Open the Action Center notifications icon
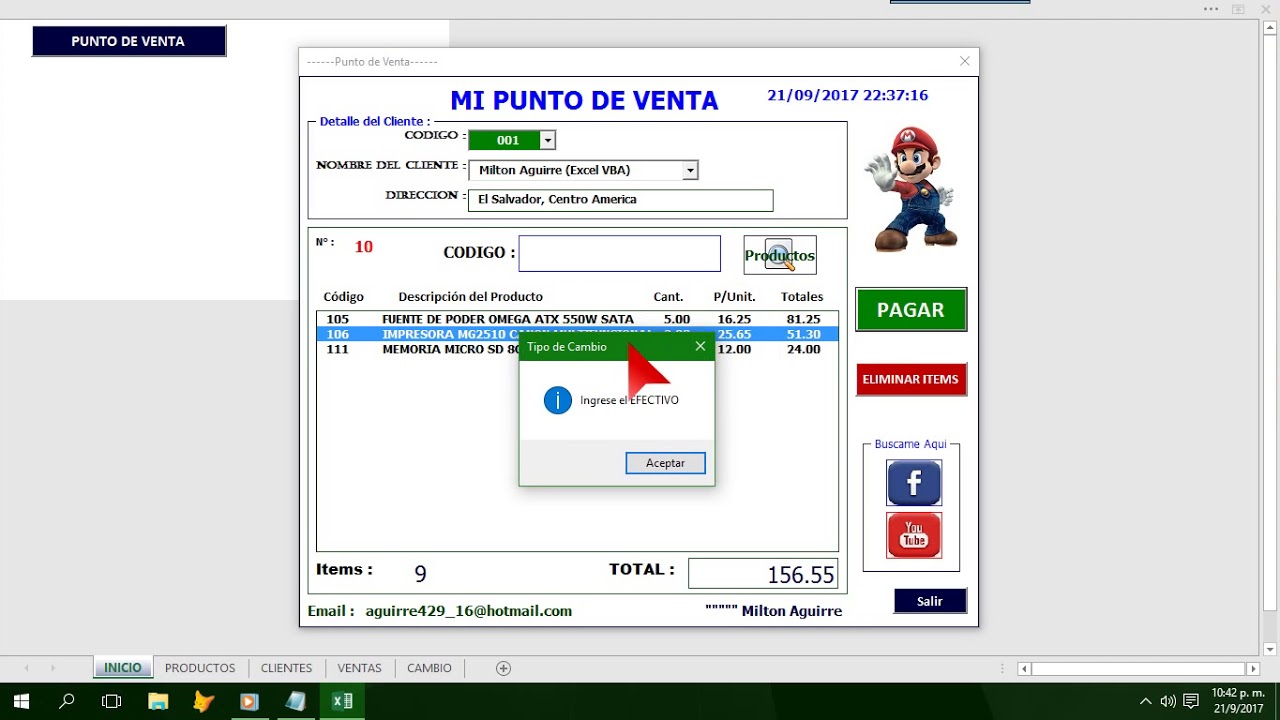This screenshot has width=1280, height=720. 1191,701
